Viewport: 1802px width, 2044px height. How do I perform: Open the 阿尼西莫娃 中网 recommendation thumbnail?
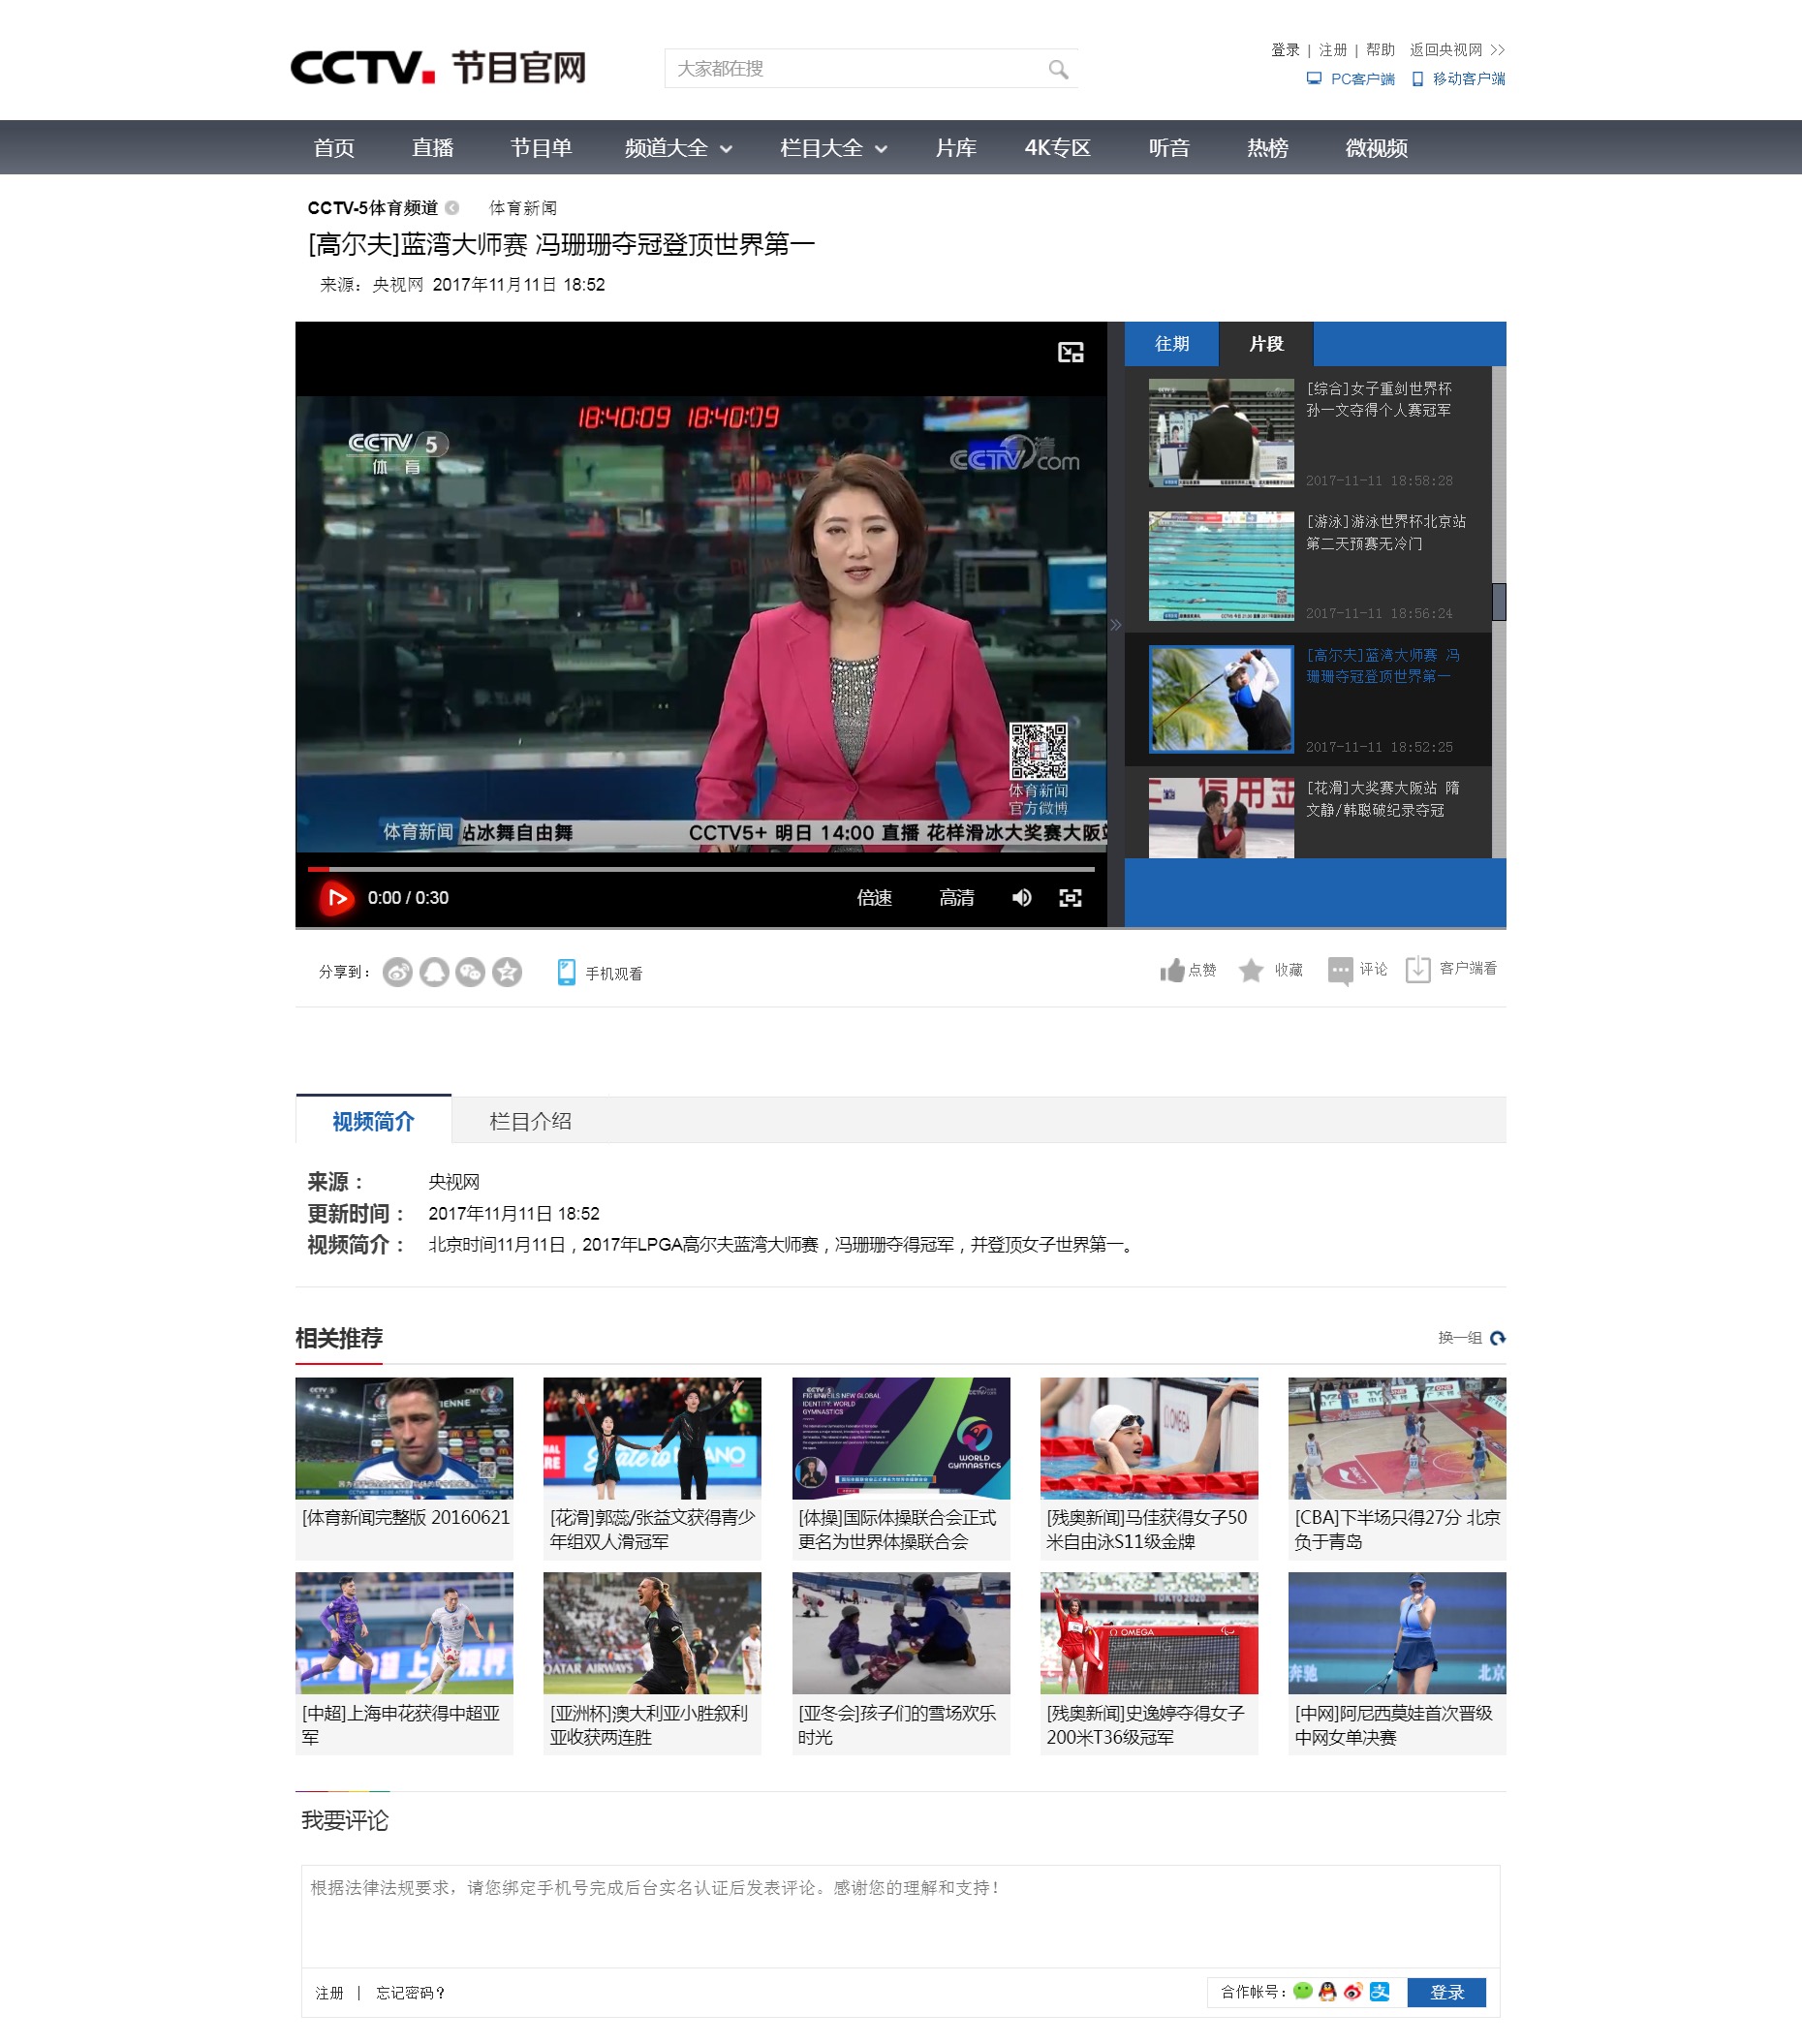1397,1633
